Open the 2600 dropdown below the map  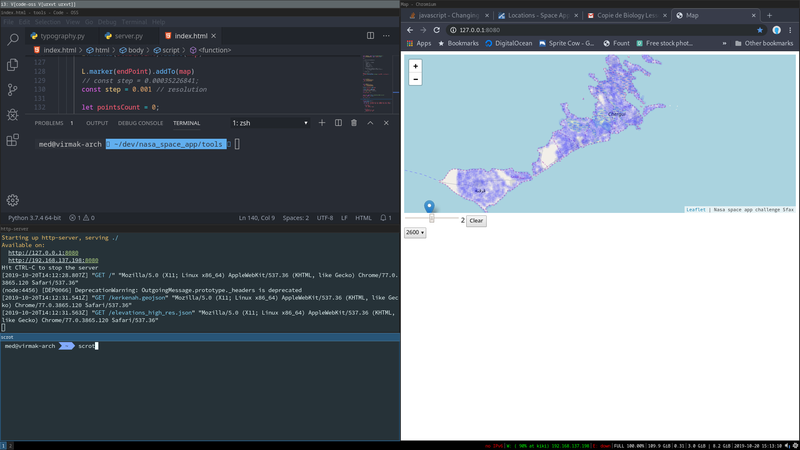[415, 233]
